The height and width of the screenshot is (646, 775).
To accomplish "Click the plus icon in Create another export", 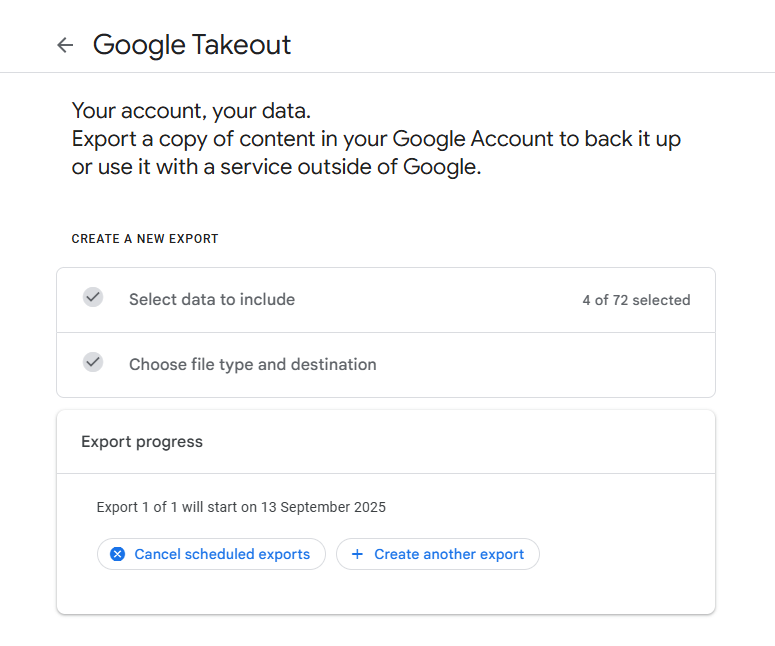I will click(x=357, y=554).
